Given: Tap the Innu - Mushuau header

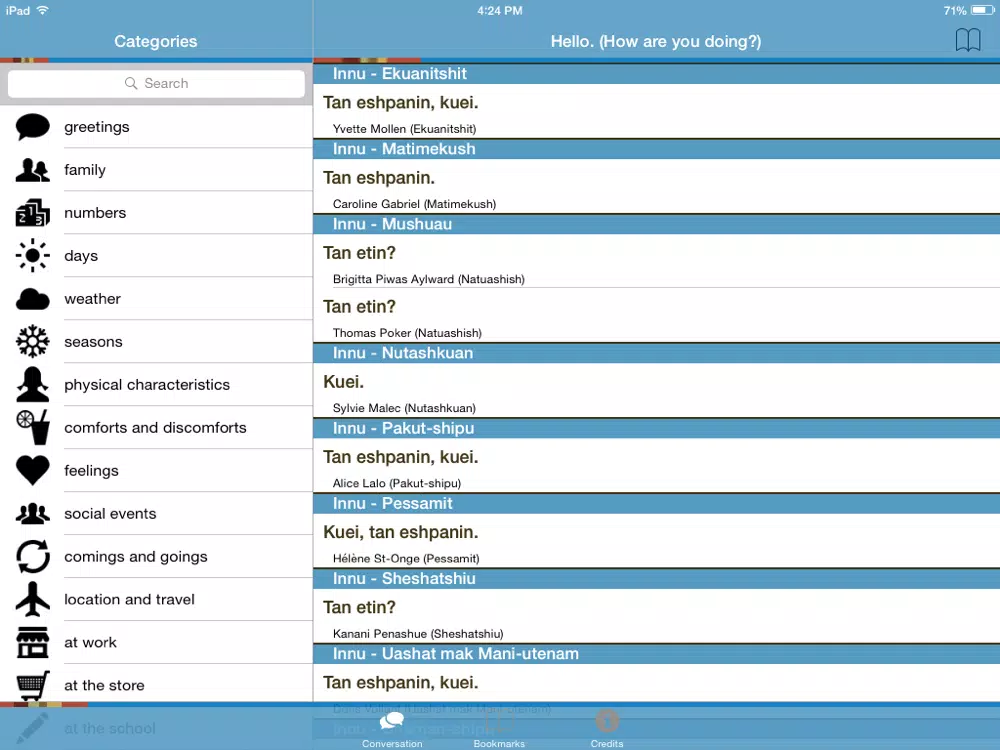Looking at the screenshot, I should click(x=656, y=224).
